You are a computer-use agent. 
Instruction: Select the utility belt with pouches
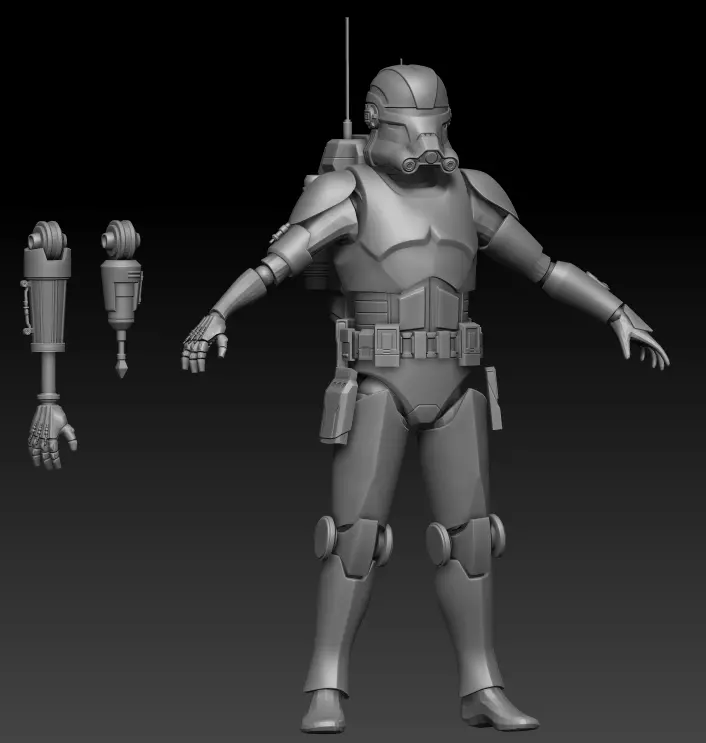[409, 343]
